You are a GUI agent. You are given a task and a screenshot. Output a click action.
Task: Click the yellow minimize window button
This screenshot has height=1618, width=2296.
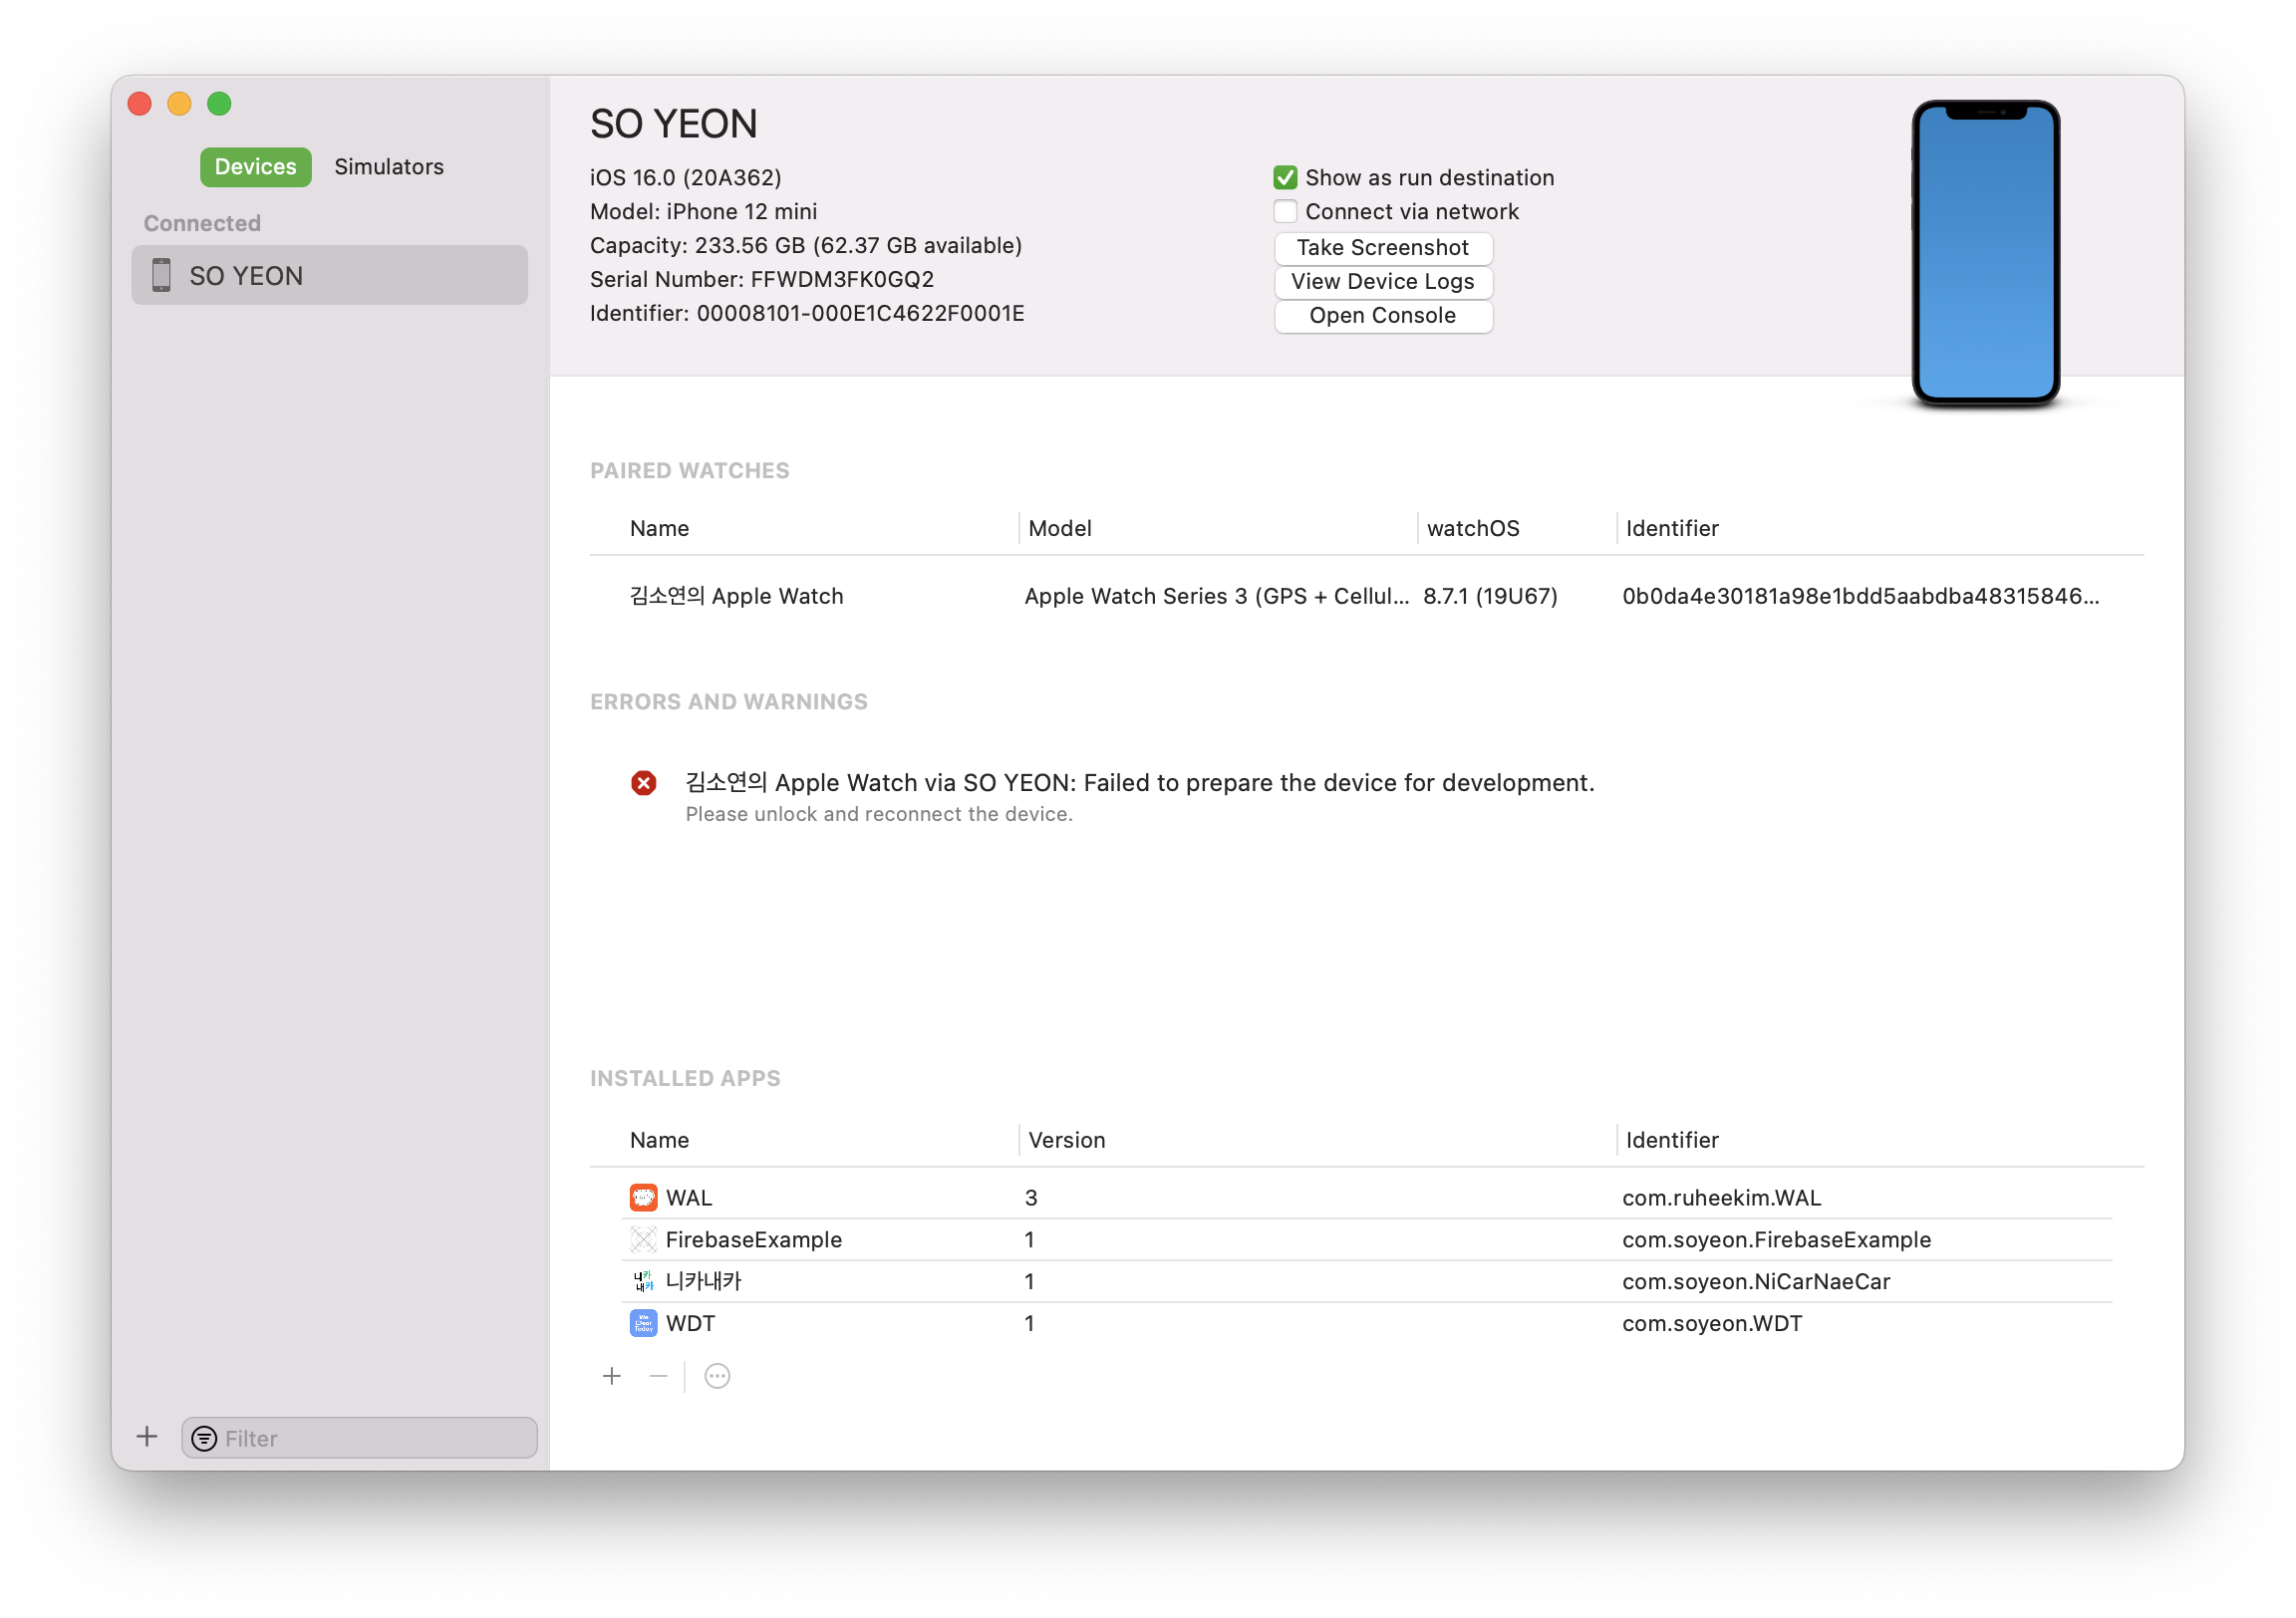click(x=179, y=103)
